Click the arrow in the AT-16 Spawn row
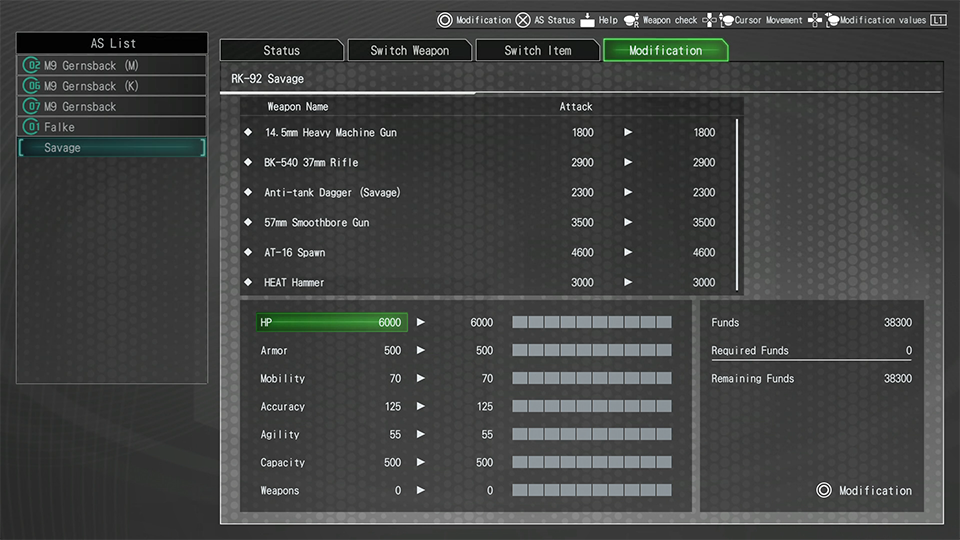 [628, 252]
